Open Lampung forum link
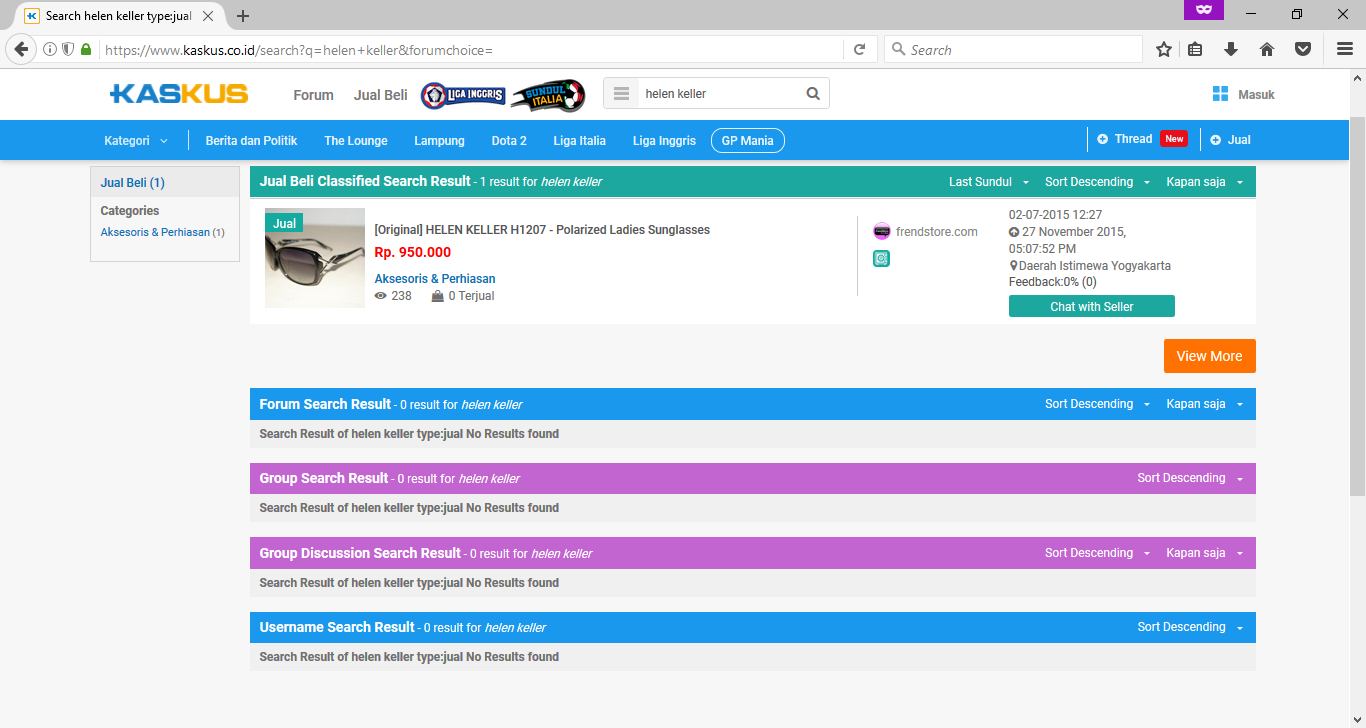1366x728 pixels. point(439,141)
